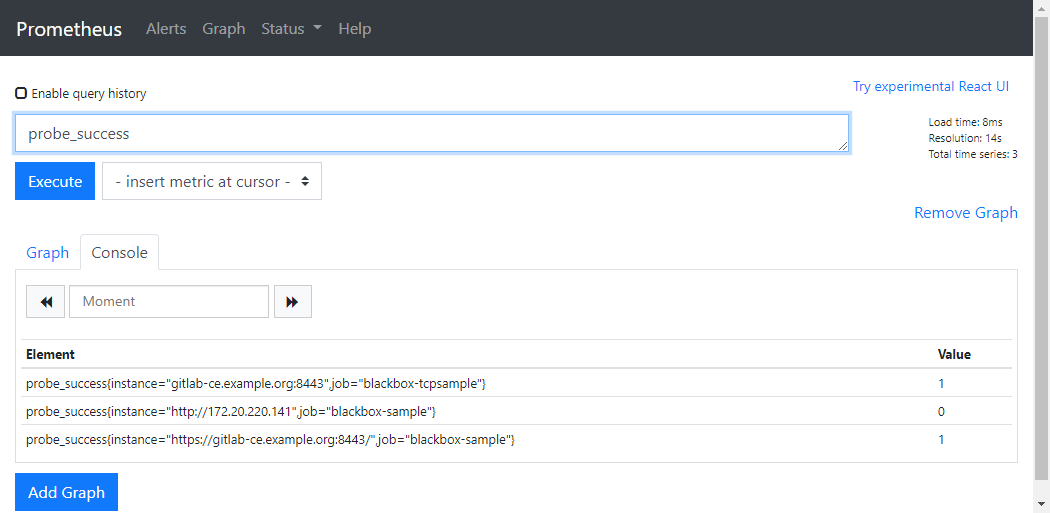
Task: Click the Load time: 8ms text
Action: (x=965, y=123)
